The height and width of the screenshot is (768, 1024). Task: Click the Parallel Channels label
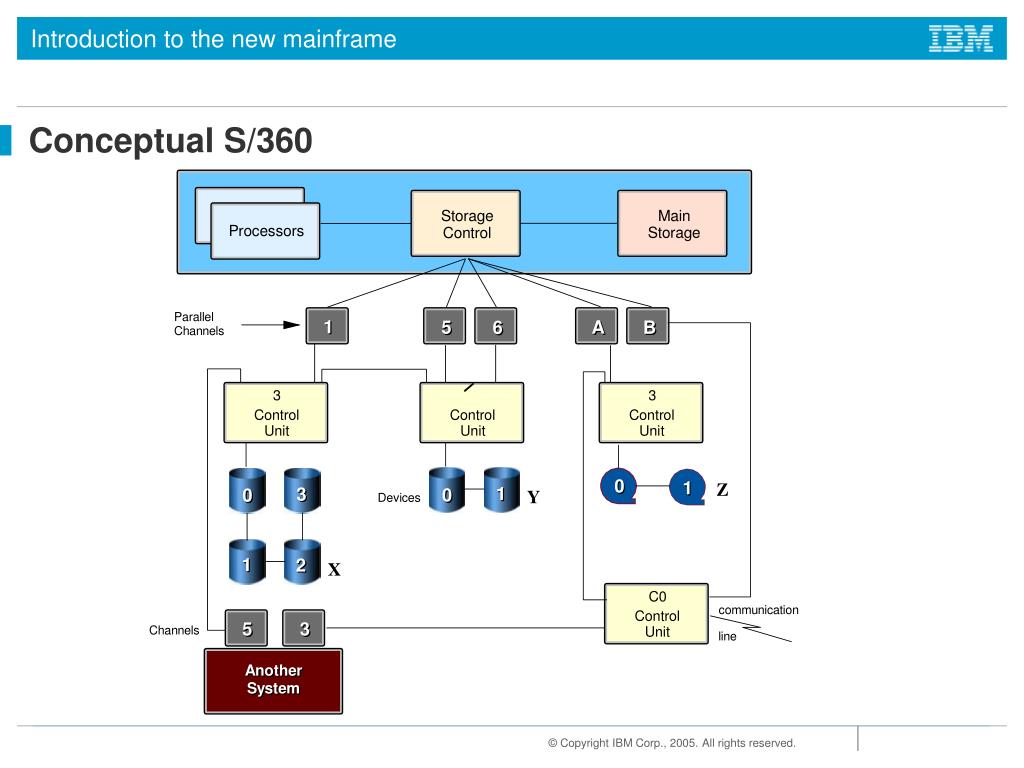[199, 324]
